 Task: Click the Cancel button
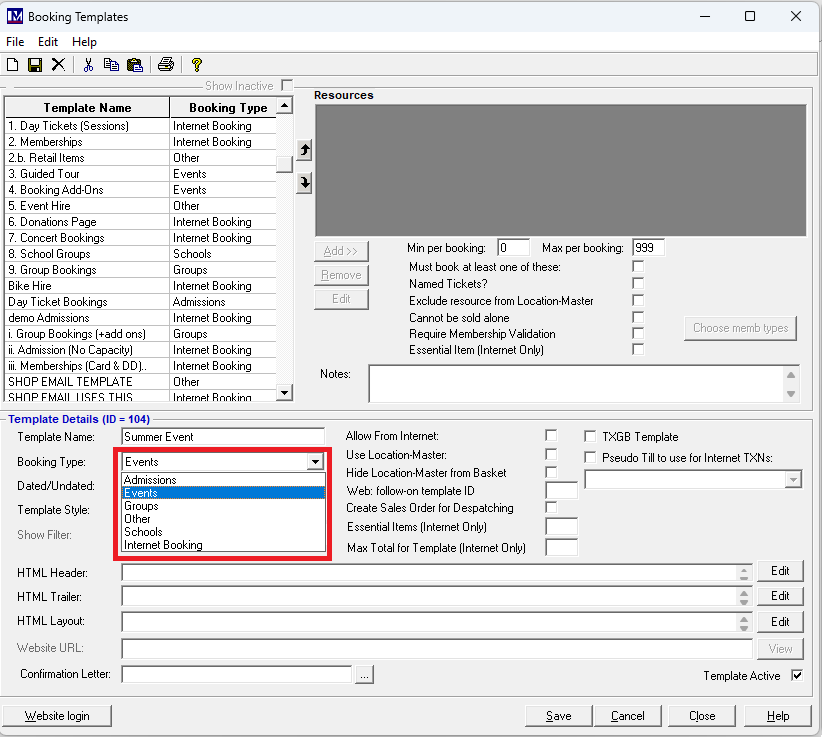pos(628,715)
